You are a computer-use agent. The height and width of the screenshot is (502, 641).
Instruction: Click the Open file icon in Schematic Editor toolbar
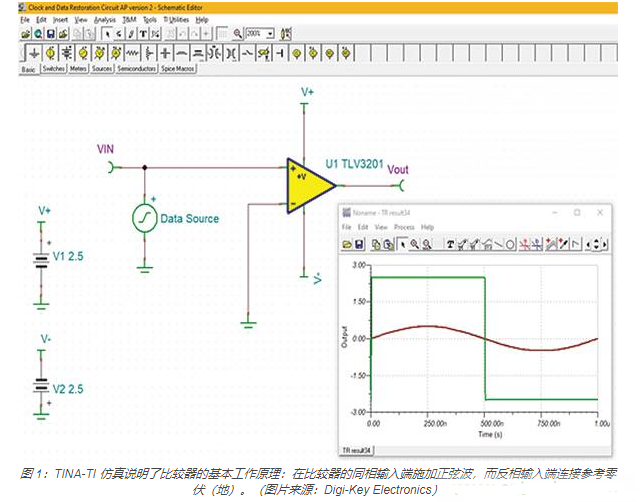coord(25,34)
